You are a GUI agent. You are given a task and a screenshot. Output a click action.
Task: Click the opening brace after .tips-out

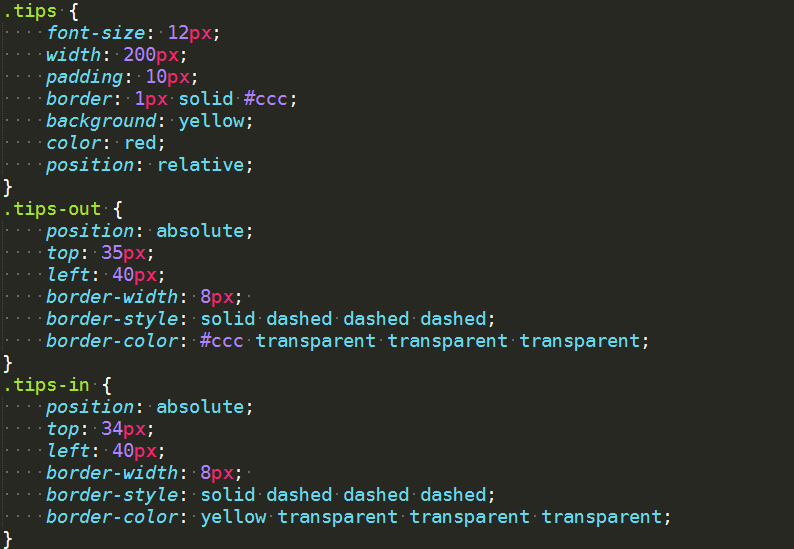pyautogui.click(x=118, y=209)
